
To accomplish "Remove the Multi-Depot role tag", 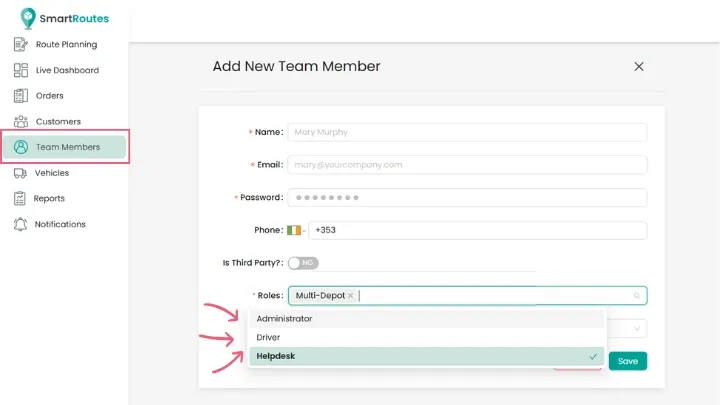I will 350,296.
